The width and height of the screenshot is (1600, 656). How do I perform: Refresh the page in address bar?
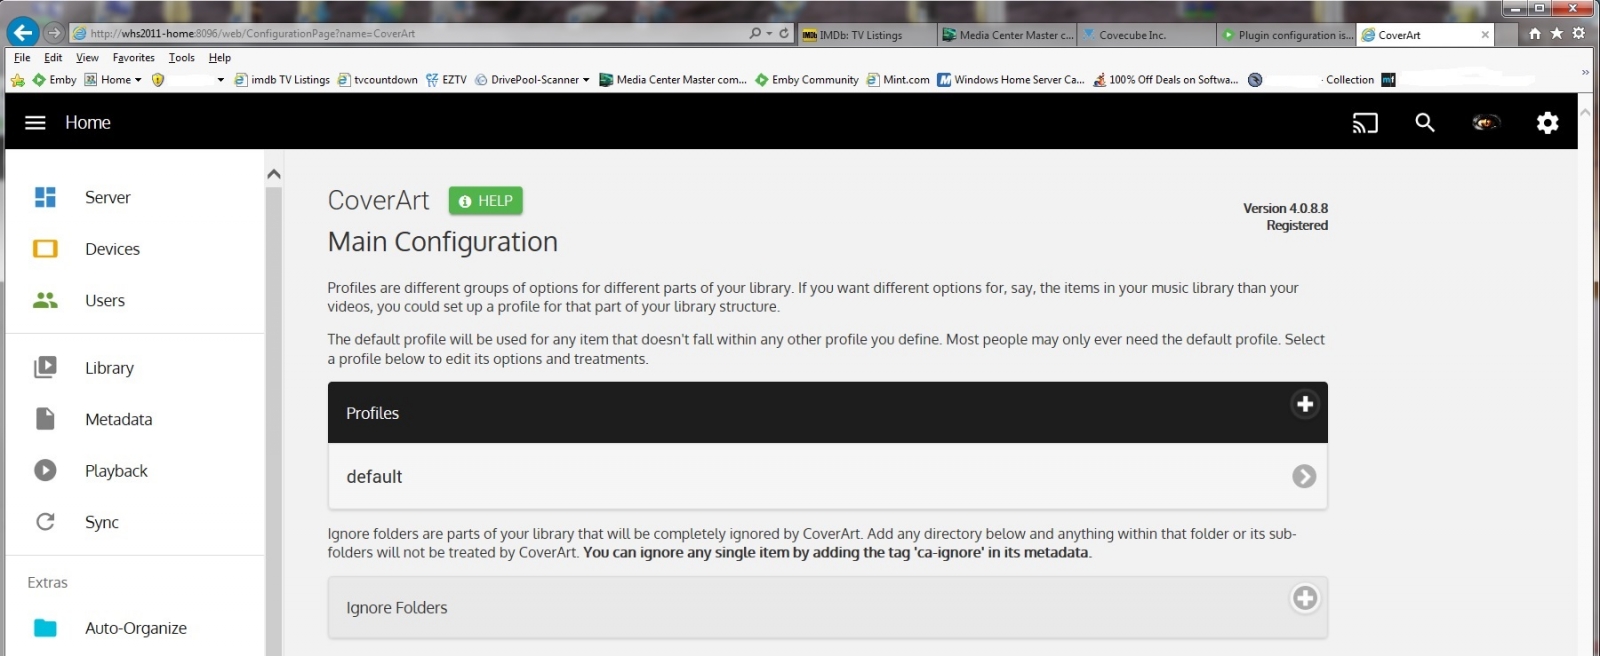tap(784, 33)
